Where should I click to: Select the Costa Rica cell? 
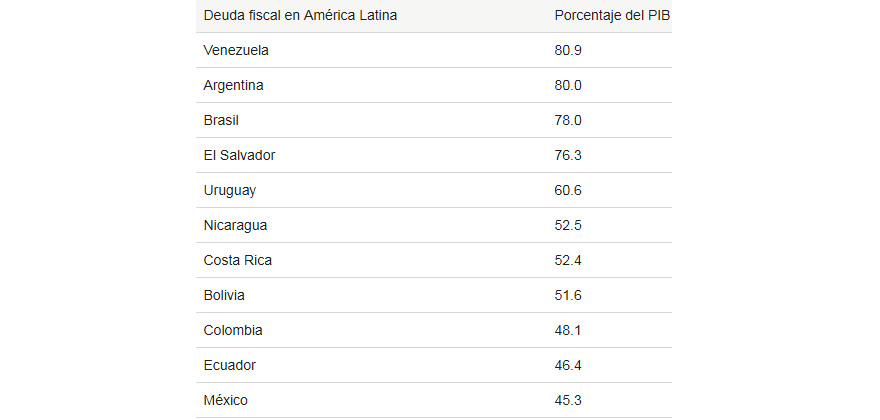click(x=237, y=260)
